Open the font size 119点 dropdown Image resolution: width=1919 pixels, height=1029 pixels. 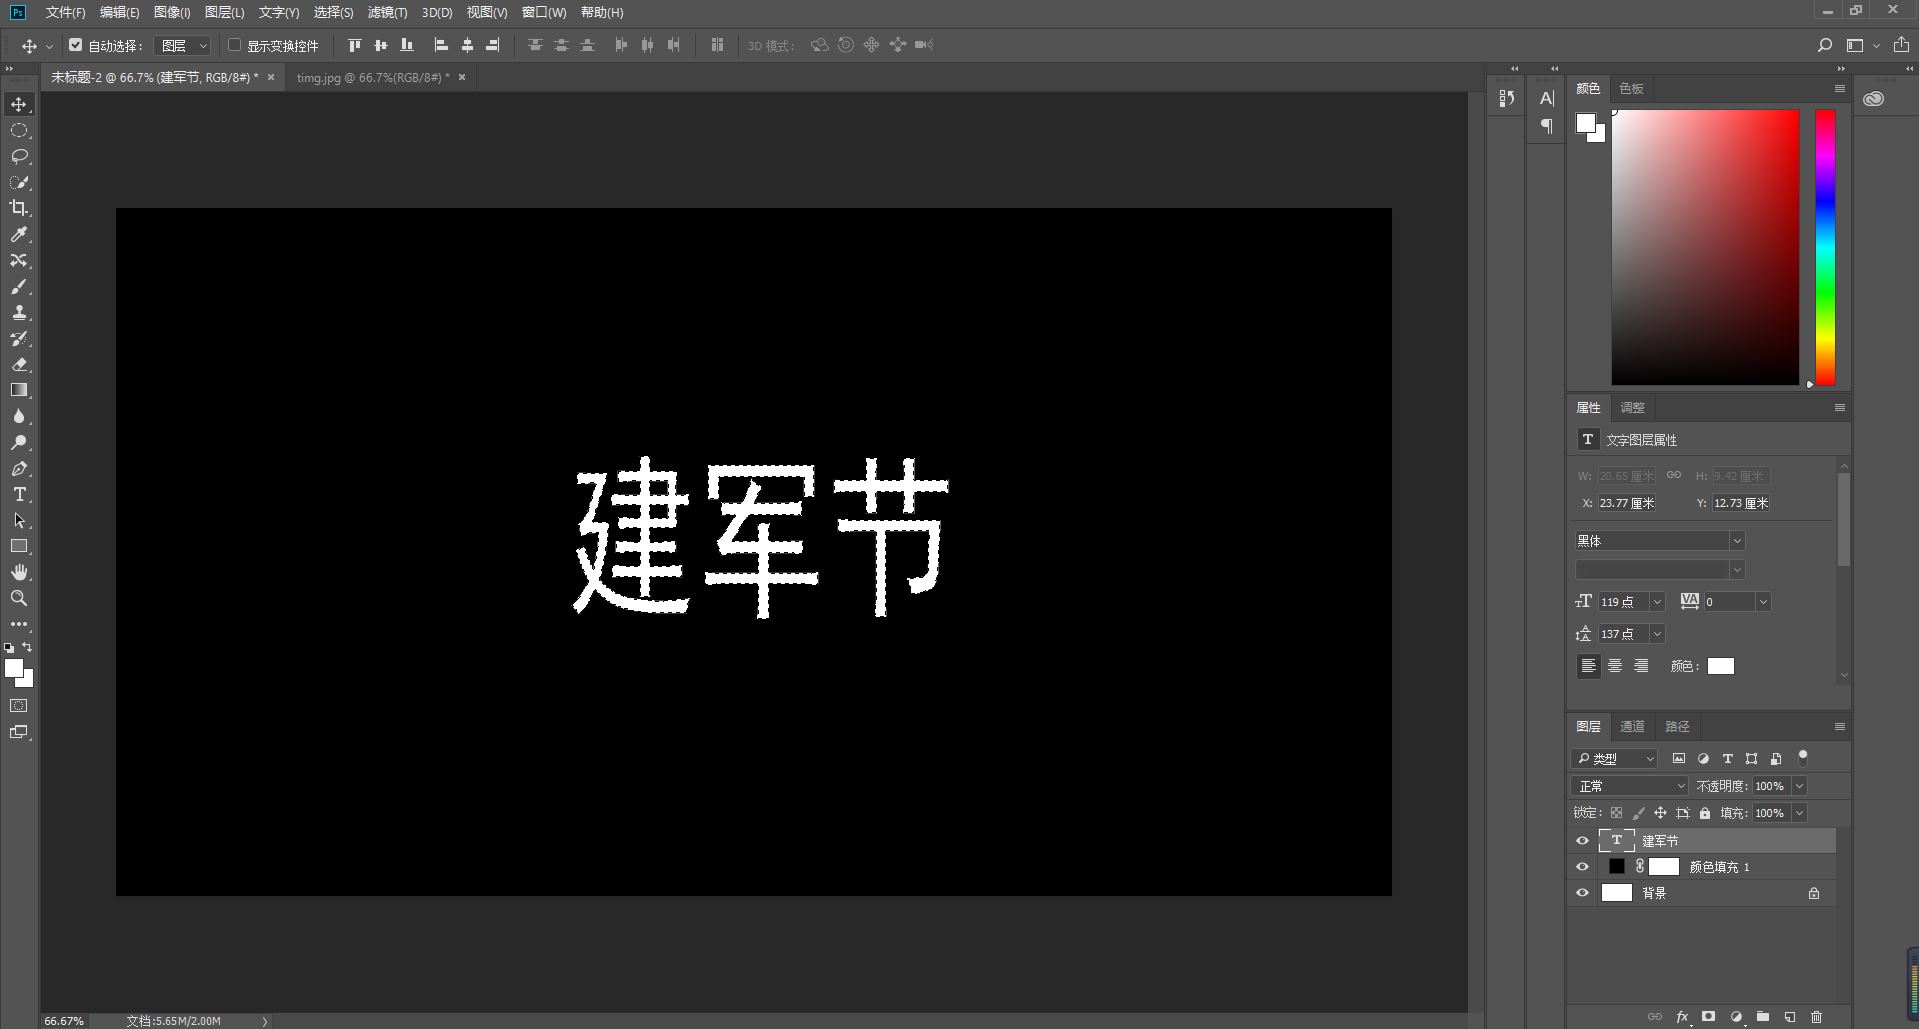point(1654,601)
